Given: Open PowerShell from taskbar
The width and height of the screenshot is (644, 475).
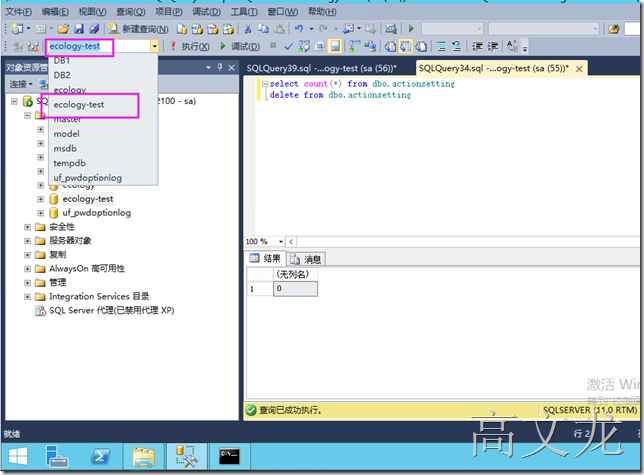Looking at the screenshot, I should tap(100, 456).
